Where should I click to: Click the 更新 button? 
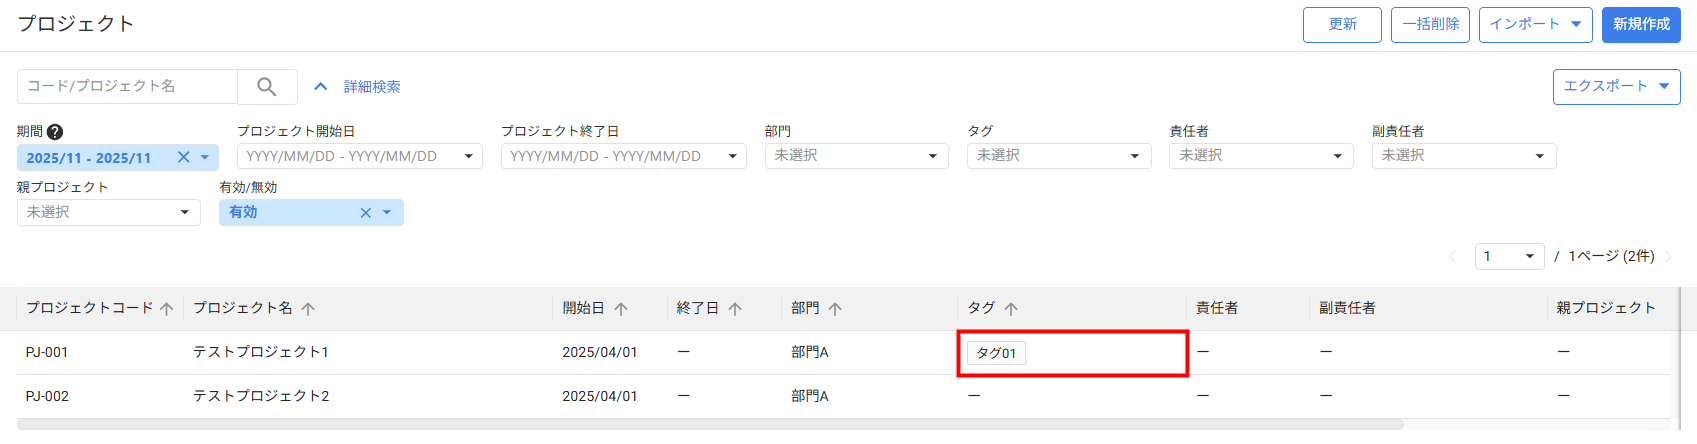click(1342, 24)
